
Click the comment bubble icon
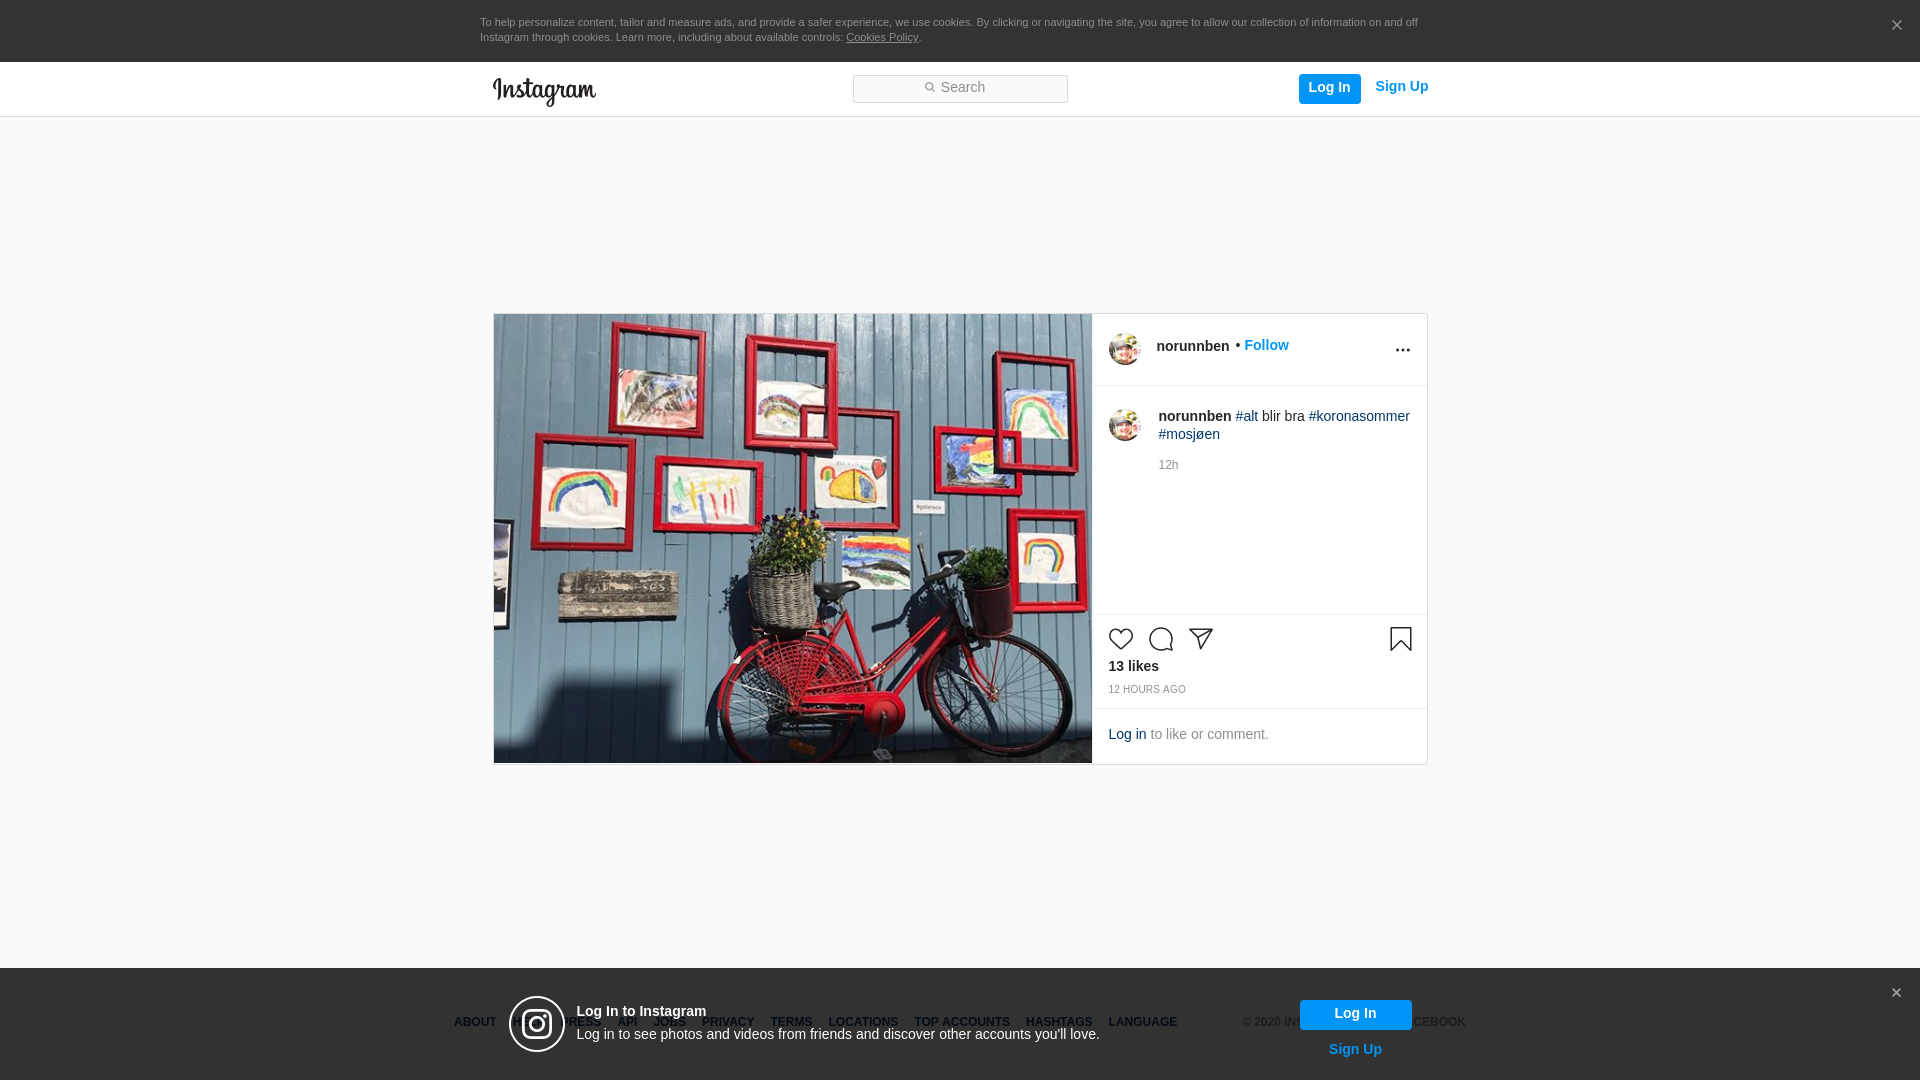coord(1160,639)
